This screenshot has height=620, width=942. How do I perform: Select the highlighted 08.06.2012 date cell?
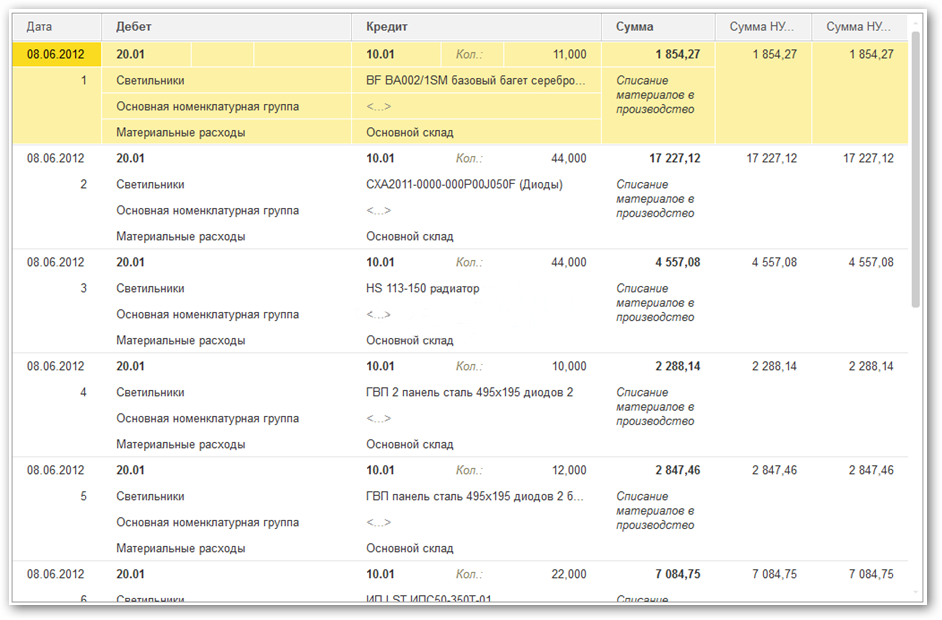(x=56, y=54)
